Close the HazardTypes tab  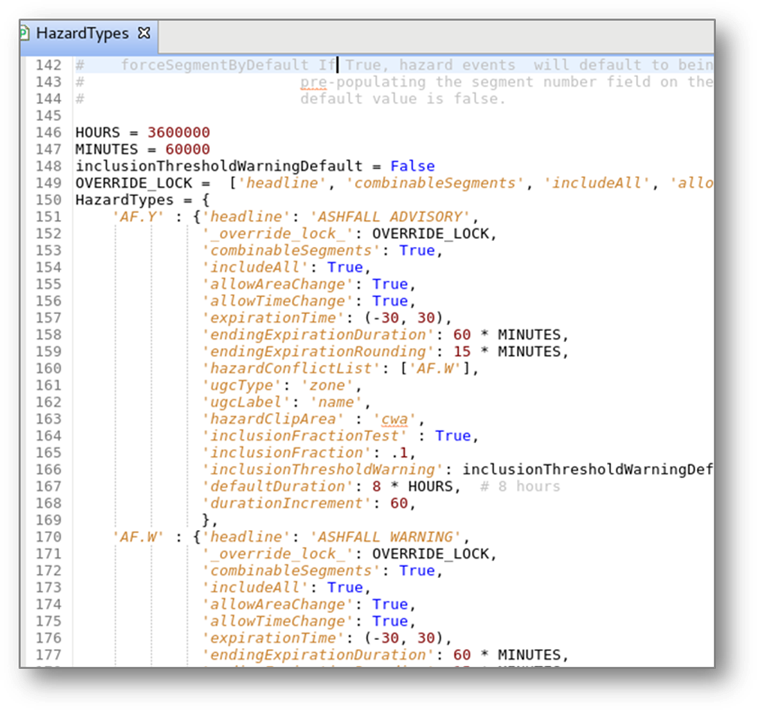click(144, 33)
